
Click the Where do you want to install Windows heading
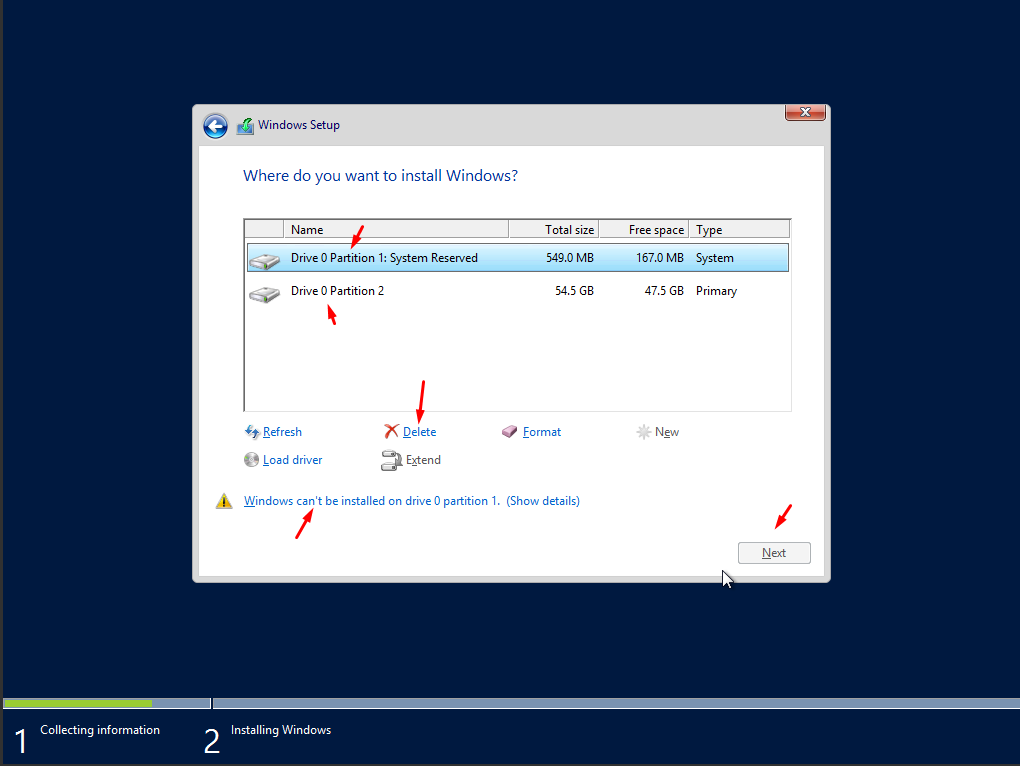(x=381, y=176)
